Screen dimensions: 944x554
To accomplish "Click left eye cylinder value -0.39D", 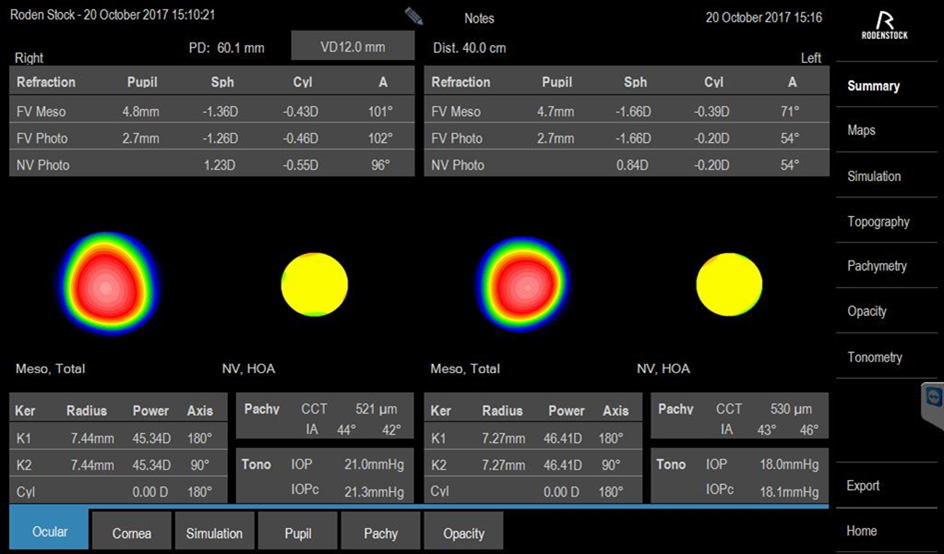I will (x=710, y=111).
